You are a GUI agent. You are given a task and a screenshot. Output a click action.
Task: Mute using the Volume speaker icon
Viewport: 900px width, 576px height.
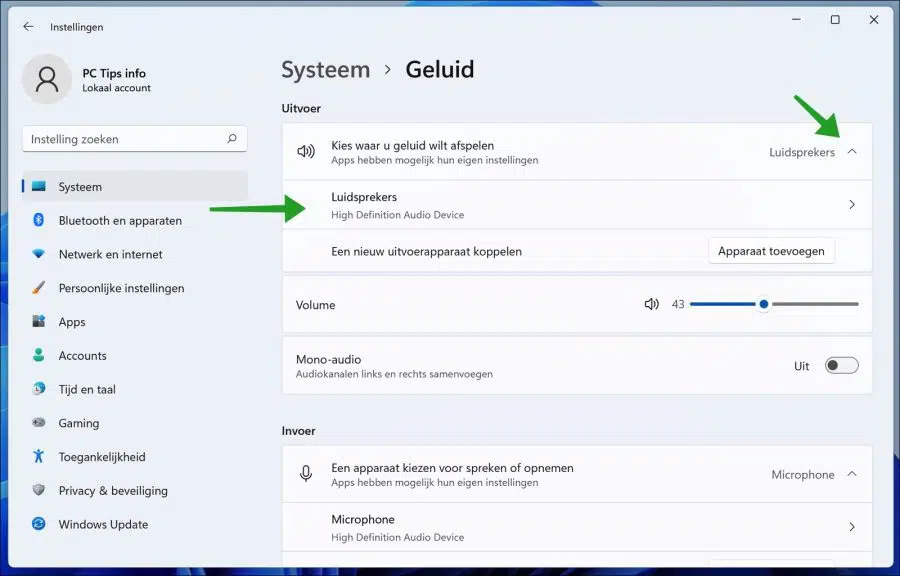tap(651, 304)
